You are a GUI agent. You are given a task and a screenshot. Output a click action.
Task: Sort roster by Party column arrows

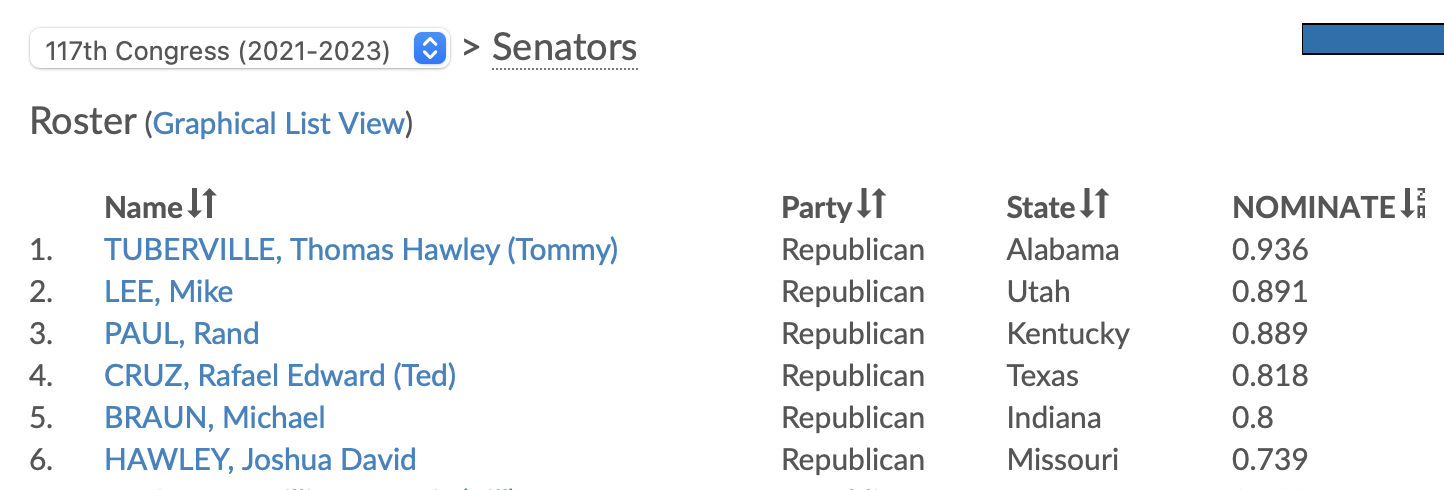(x=872, y=205)
